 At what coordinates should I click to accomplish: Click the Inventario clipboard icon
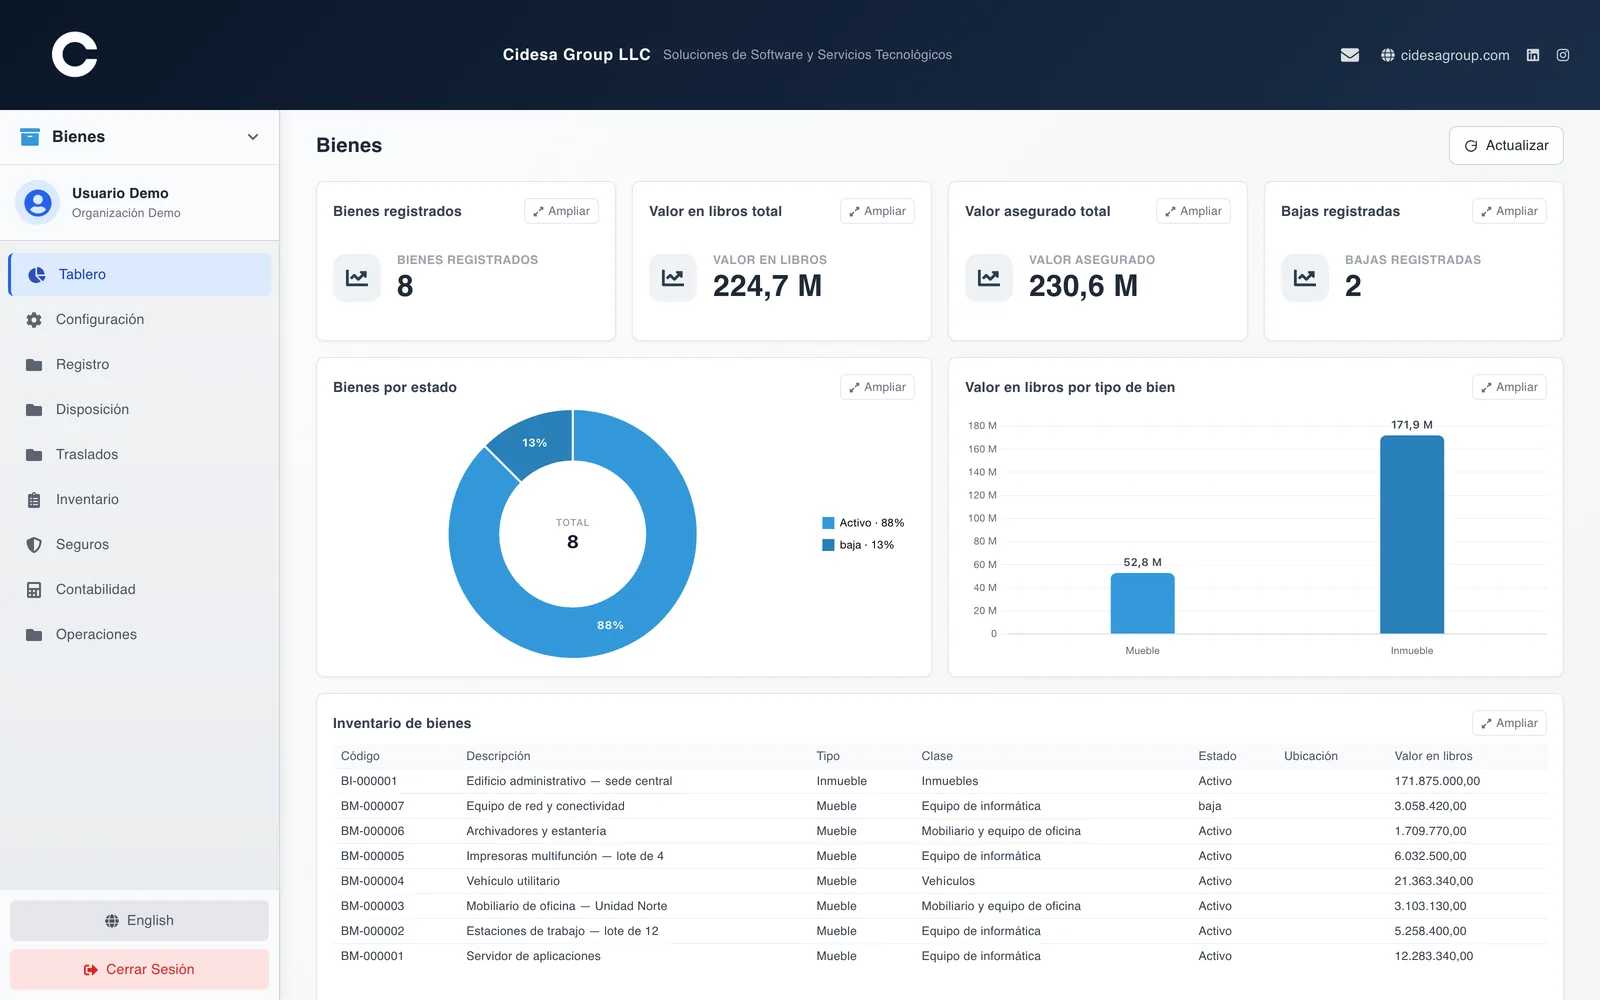[34, 500]
